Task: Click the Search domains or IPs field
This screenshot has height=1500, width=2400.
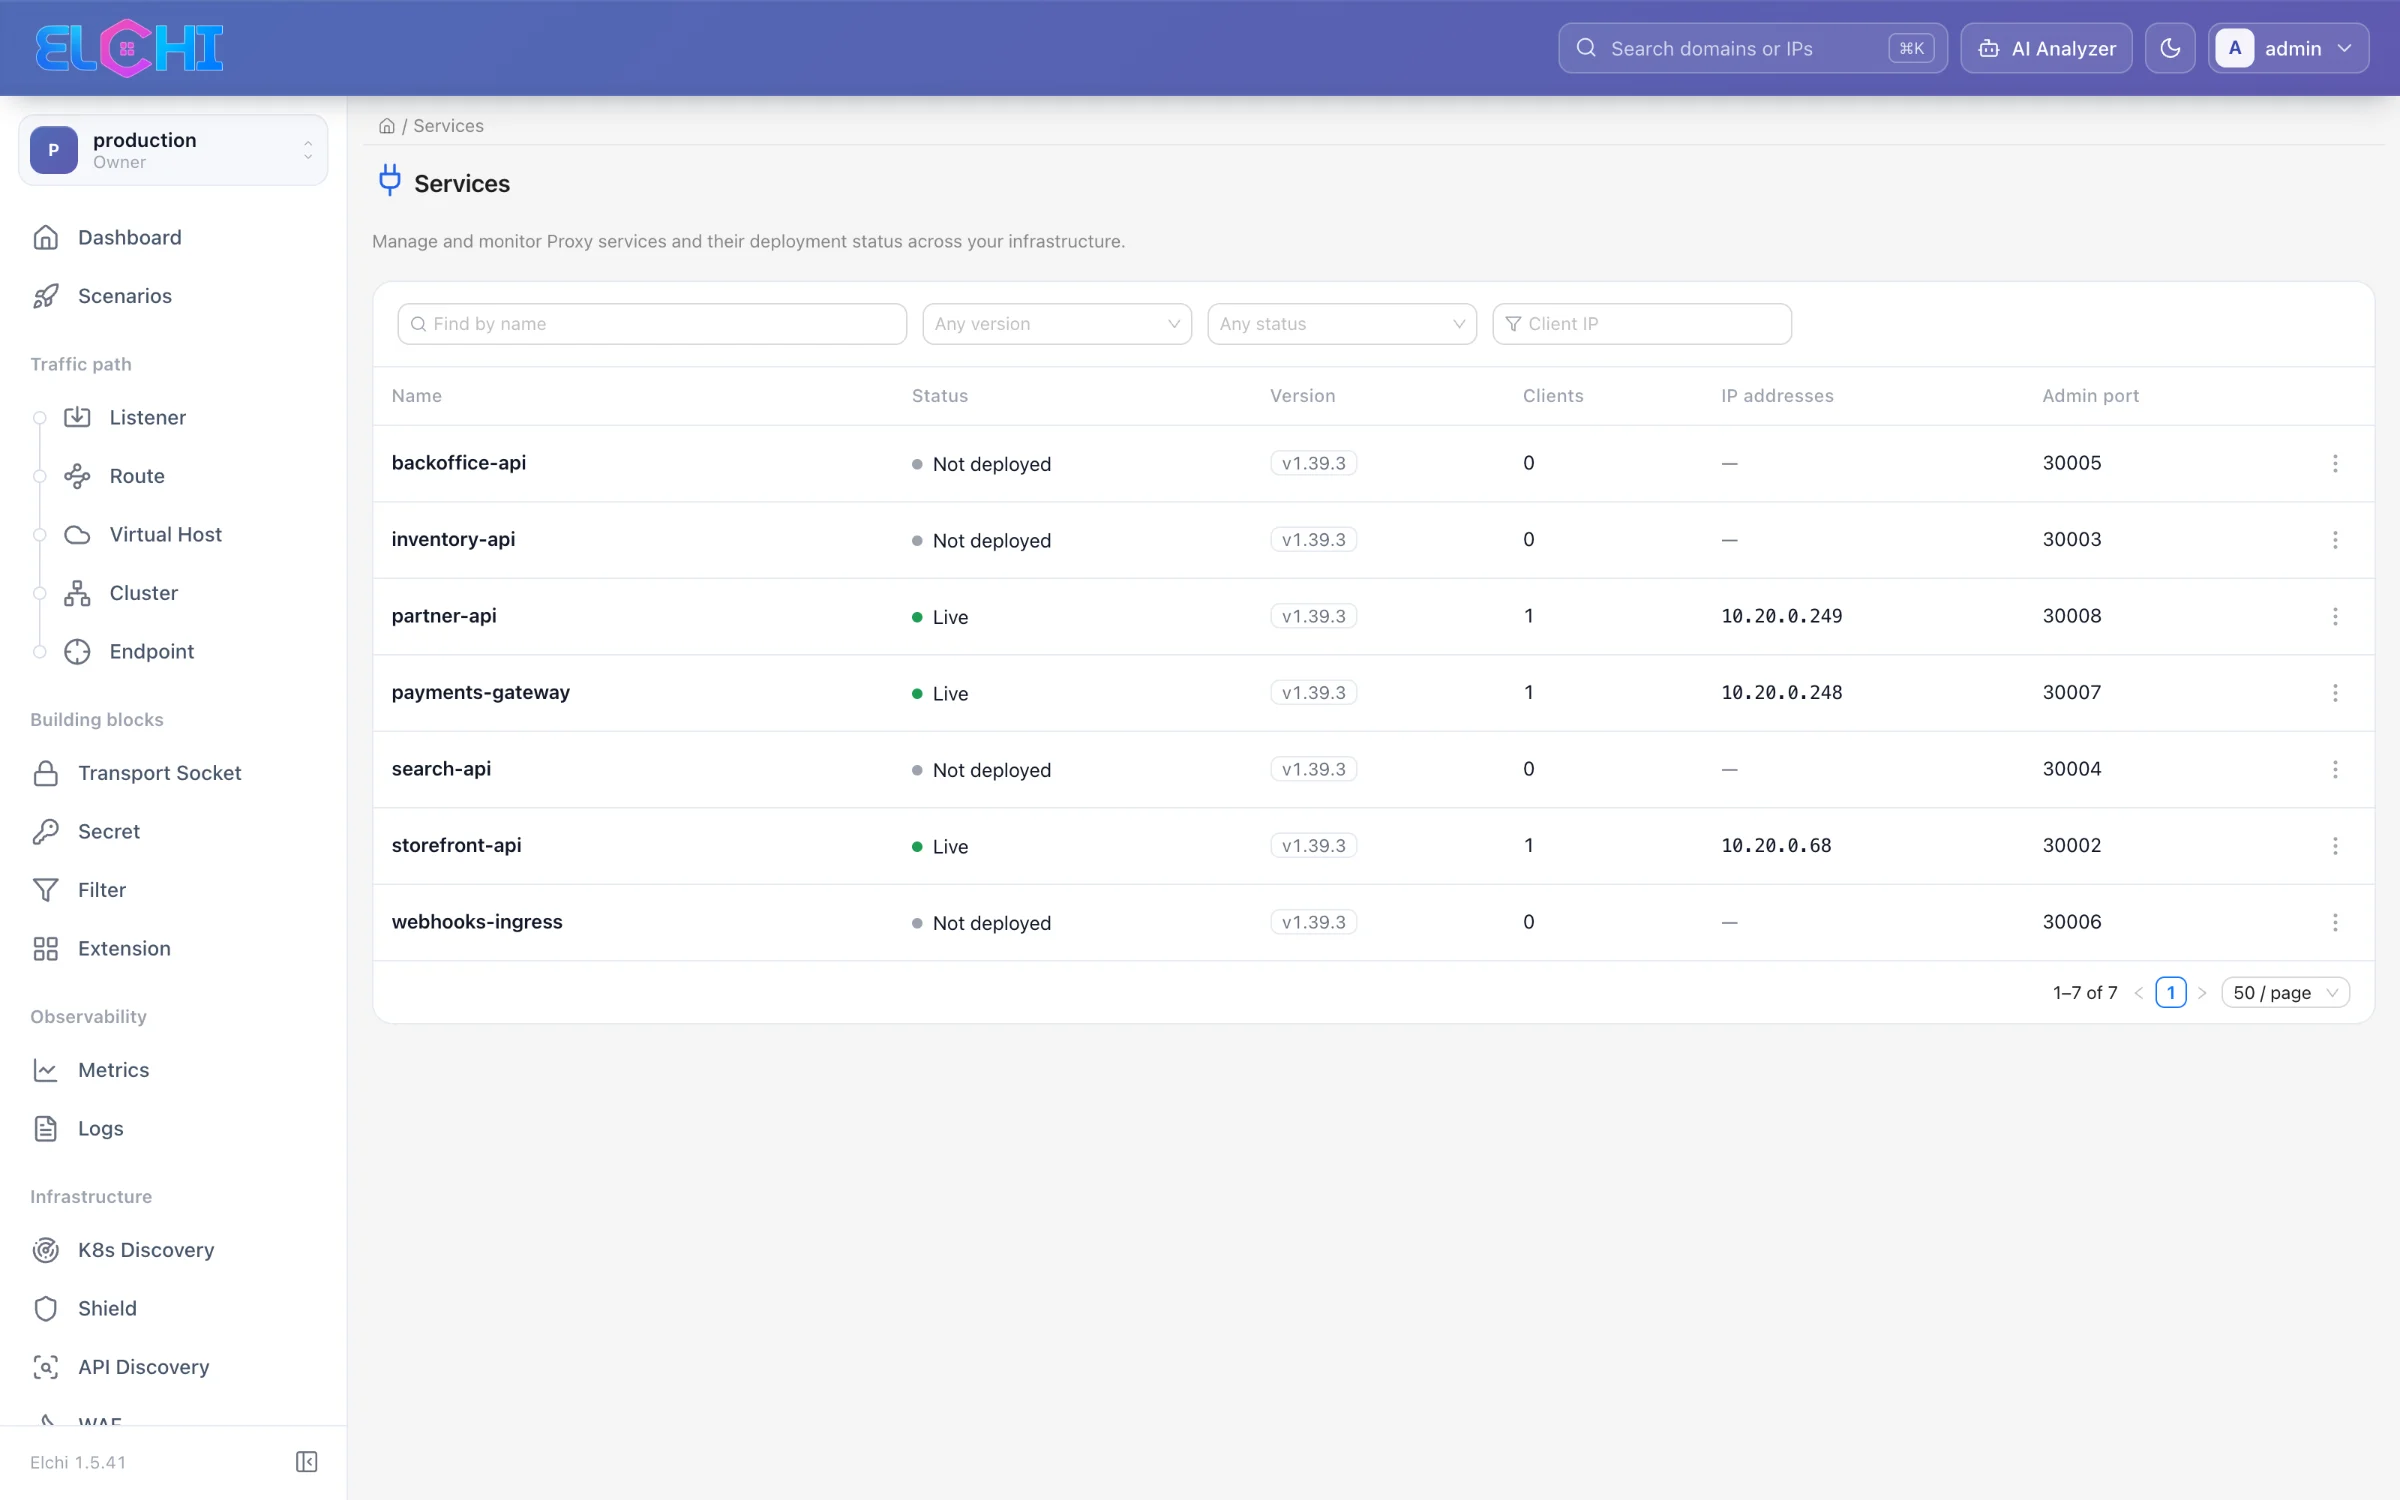Action: (1752, 48)
